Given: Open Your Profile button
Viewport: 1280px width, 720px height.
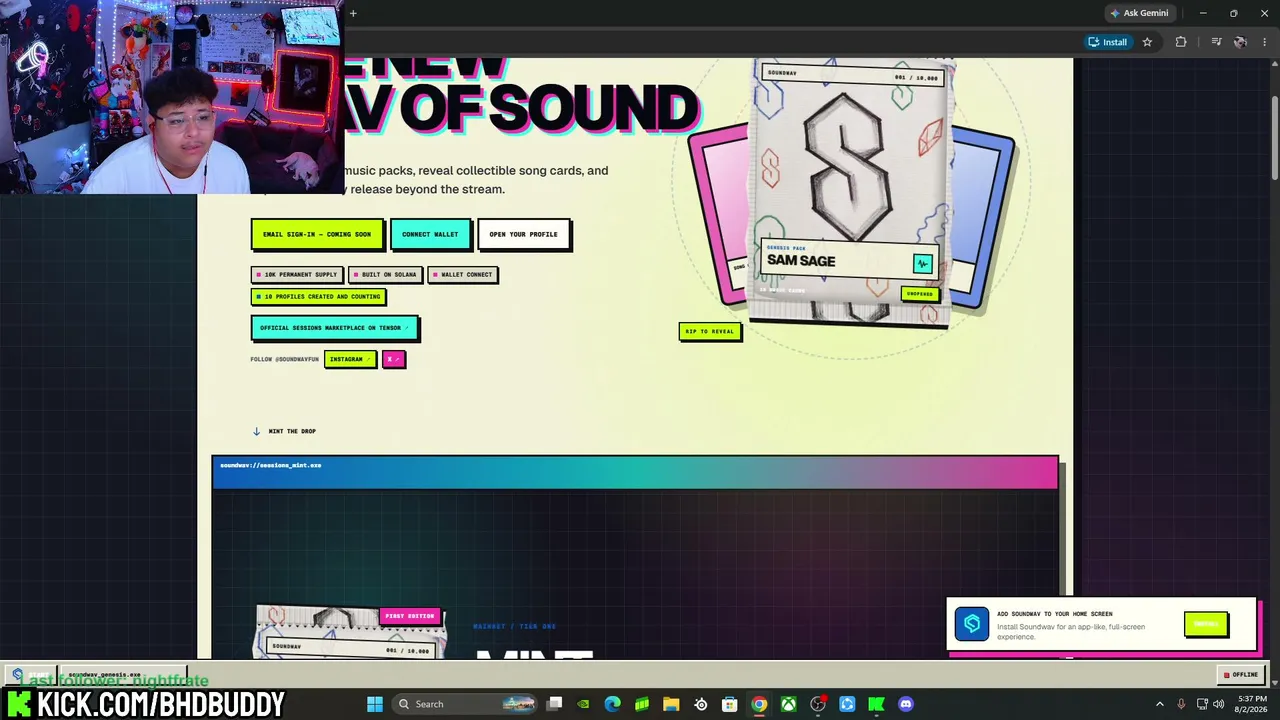Looking at the screenshot, I should [524, 234].
